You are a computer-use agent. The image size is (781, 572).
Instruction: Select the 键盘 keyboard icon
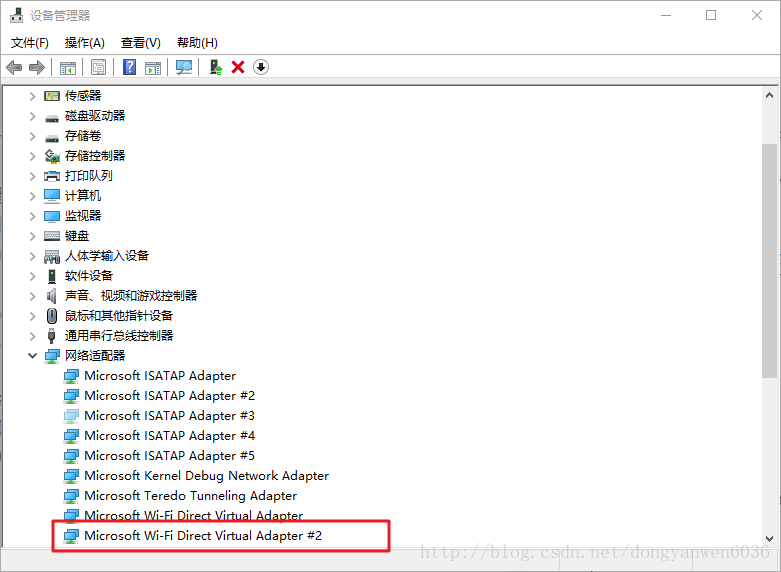(52, 236)
